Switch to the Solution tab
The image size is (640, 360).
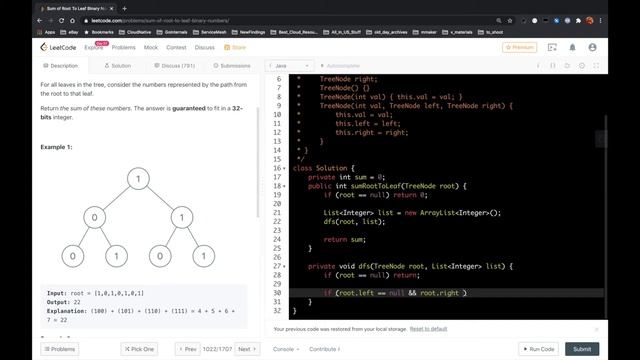pos(118,66)
